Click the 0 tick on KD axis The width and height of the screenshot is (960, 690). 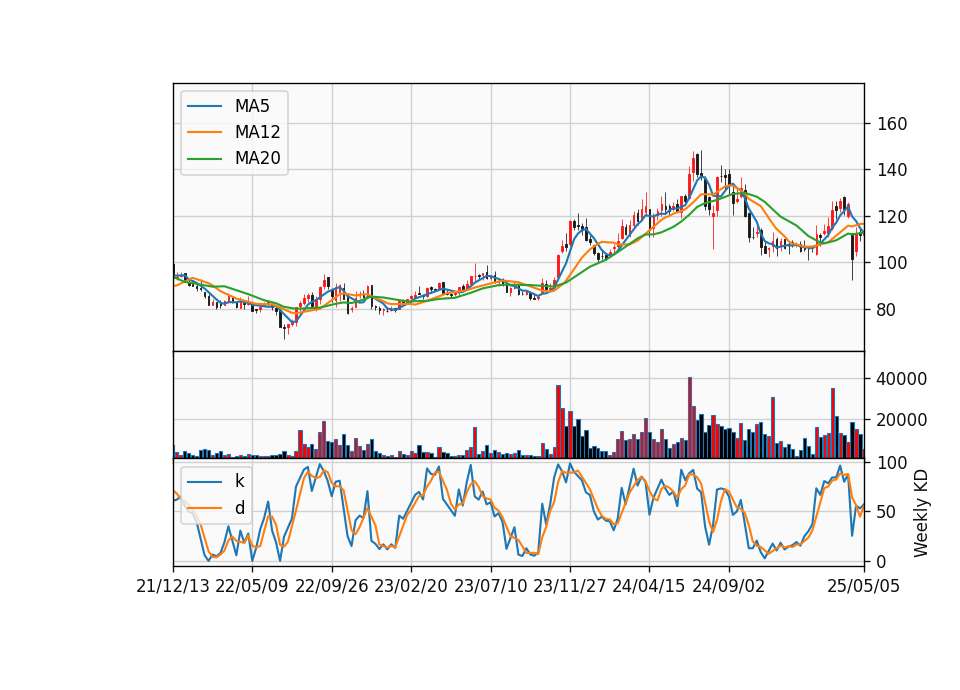coord(882,561)
